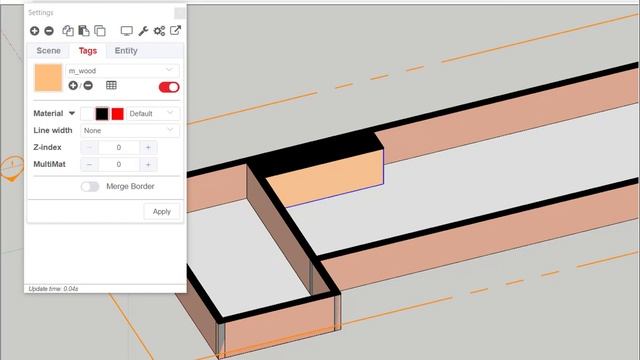Click the copy settings icon
This screenshot has width=640, height=360.
click(68, 31)
